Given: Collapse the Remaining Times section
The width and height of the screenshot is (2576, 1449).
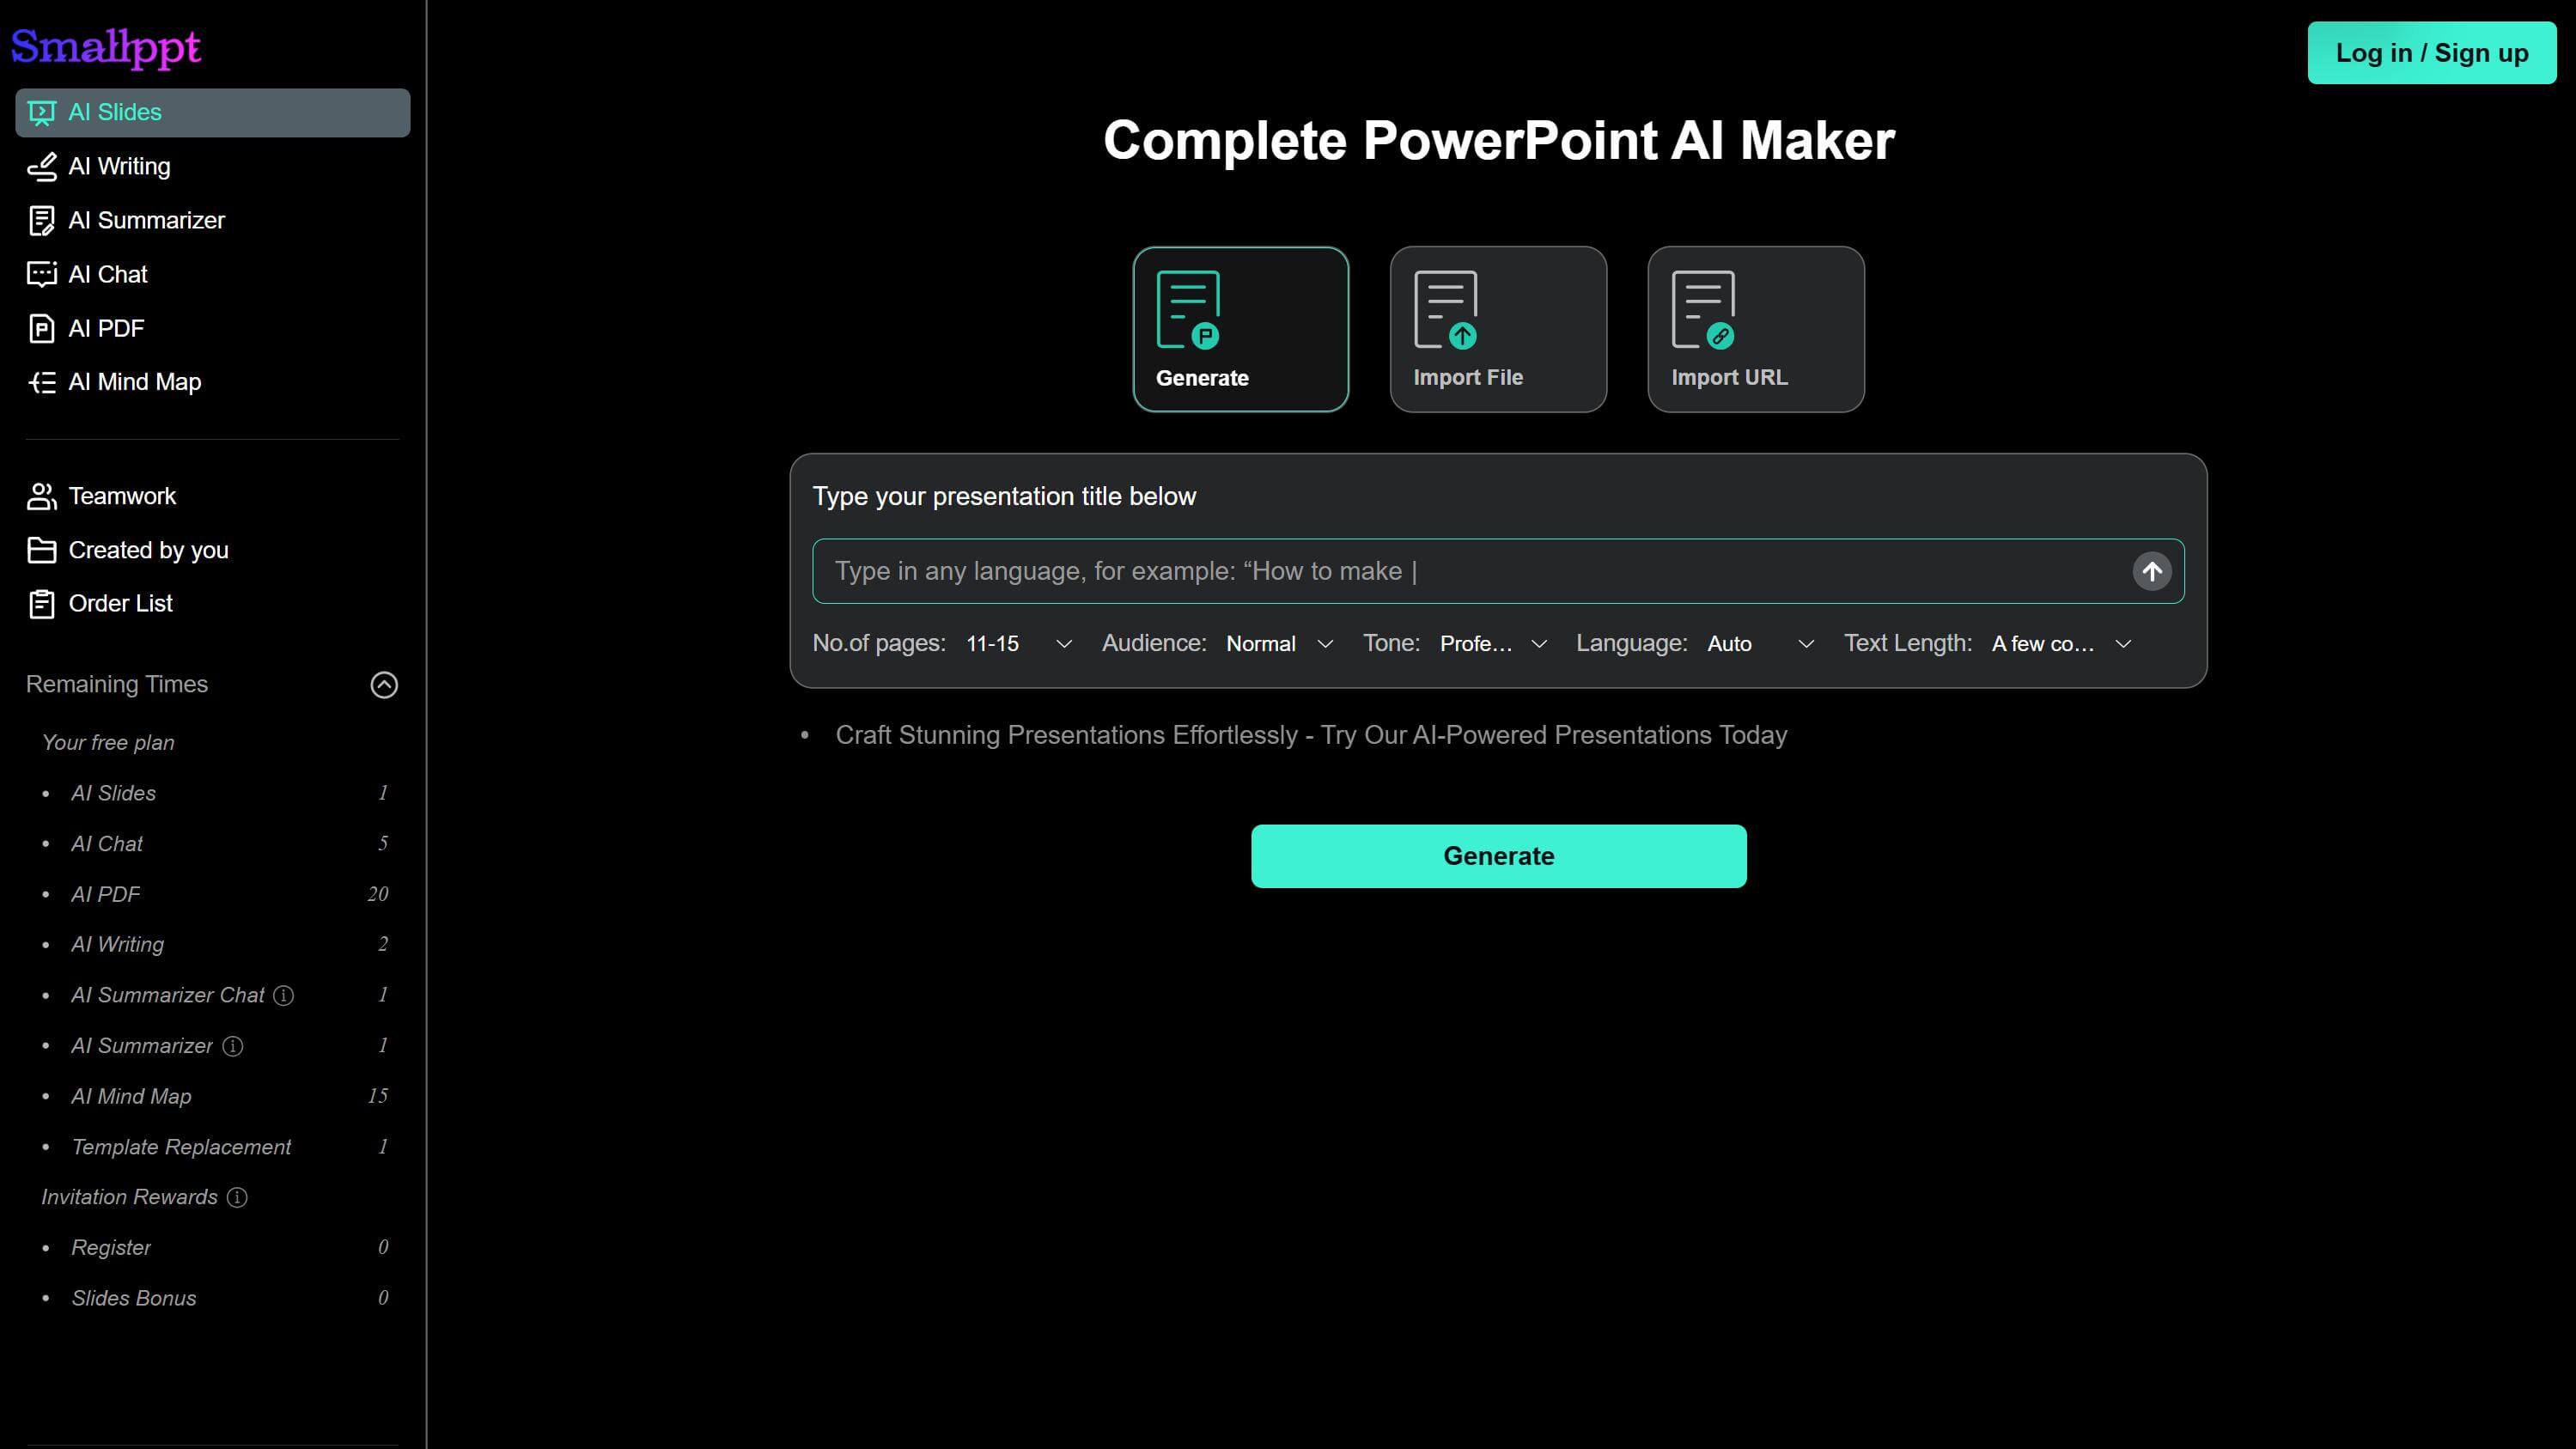Looking at the screenshot, I should [x=385, y=685].
